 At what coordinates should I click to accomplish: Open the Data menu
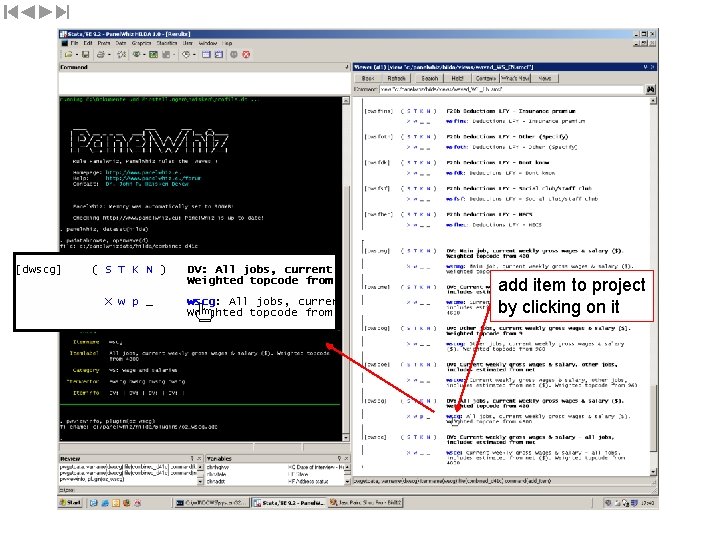[121, 43]
